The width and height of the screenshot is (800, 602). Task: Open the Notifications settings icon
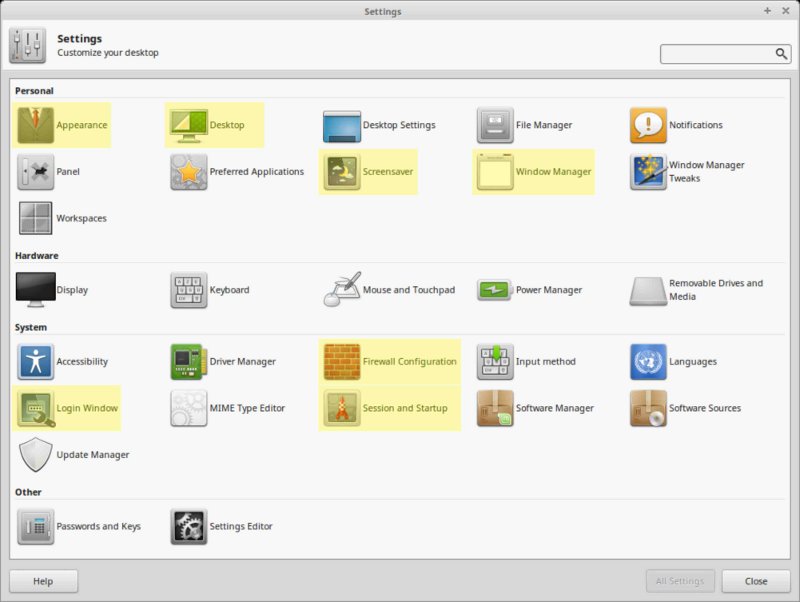tap(648, 125)
